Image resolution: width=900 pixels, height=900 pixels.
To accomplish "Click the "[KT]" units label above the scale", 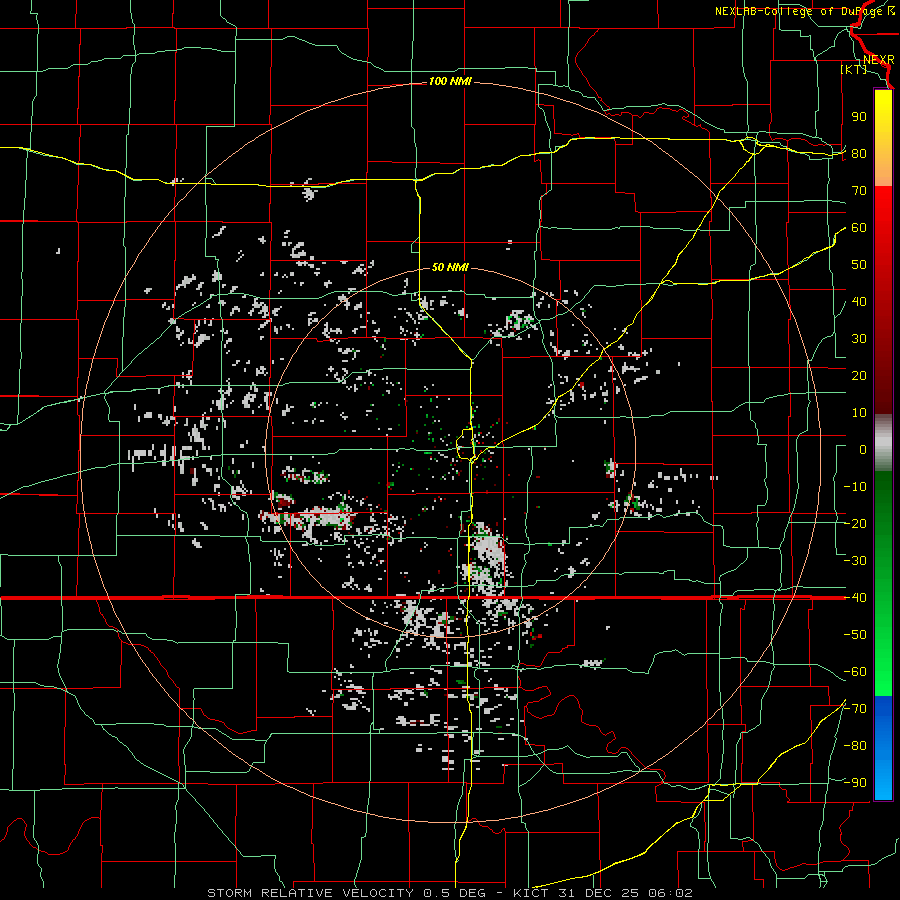I will 853,69.
